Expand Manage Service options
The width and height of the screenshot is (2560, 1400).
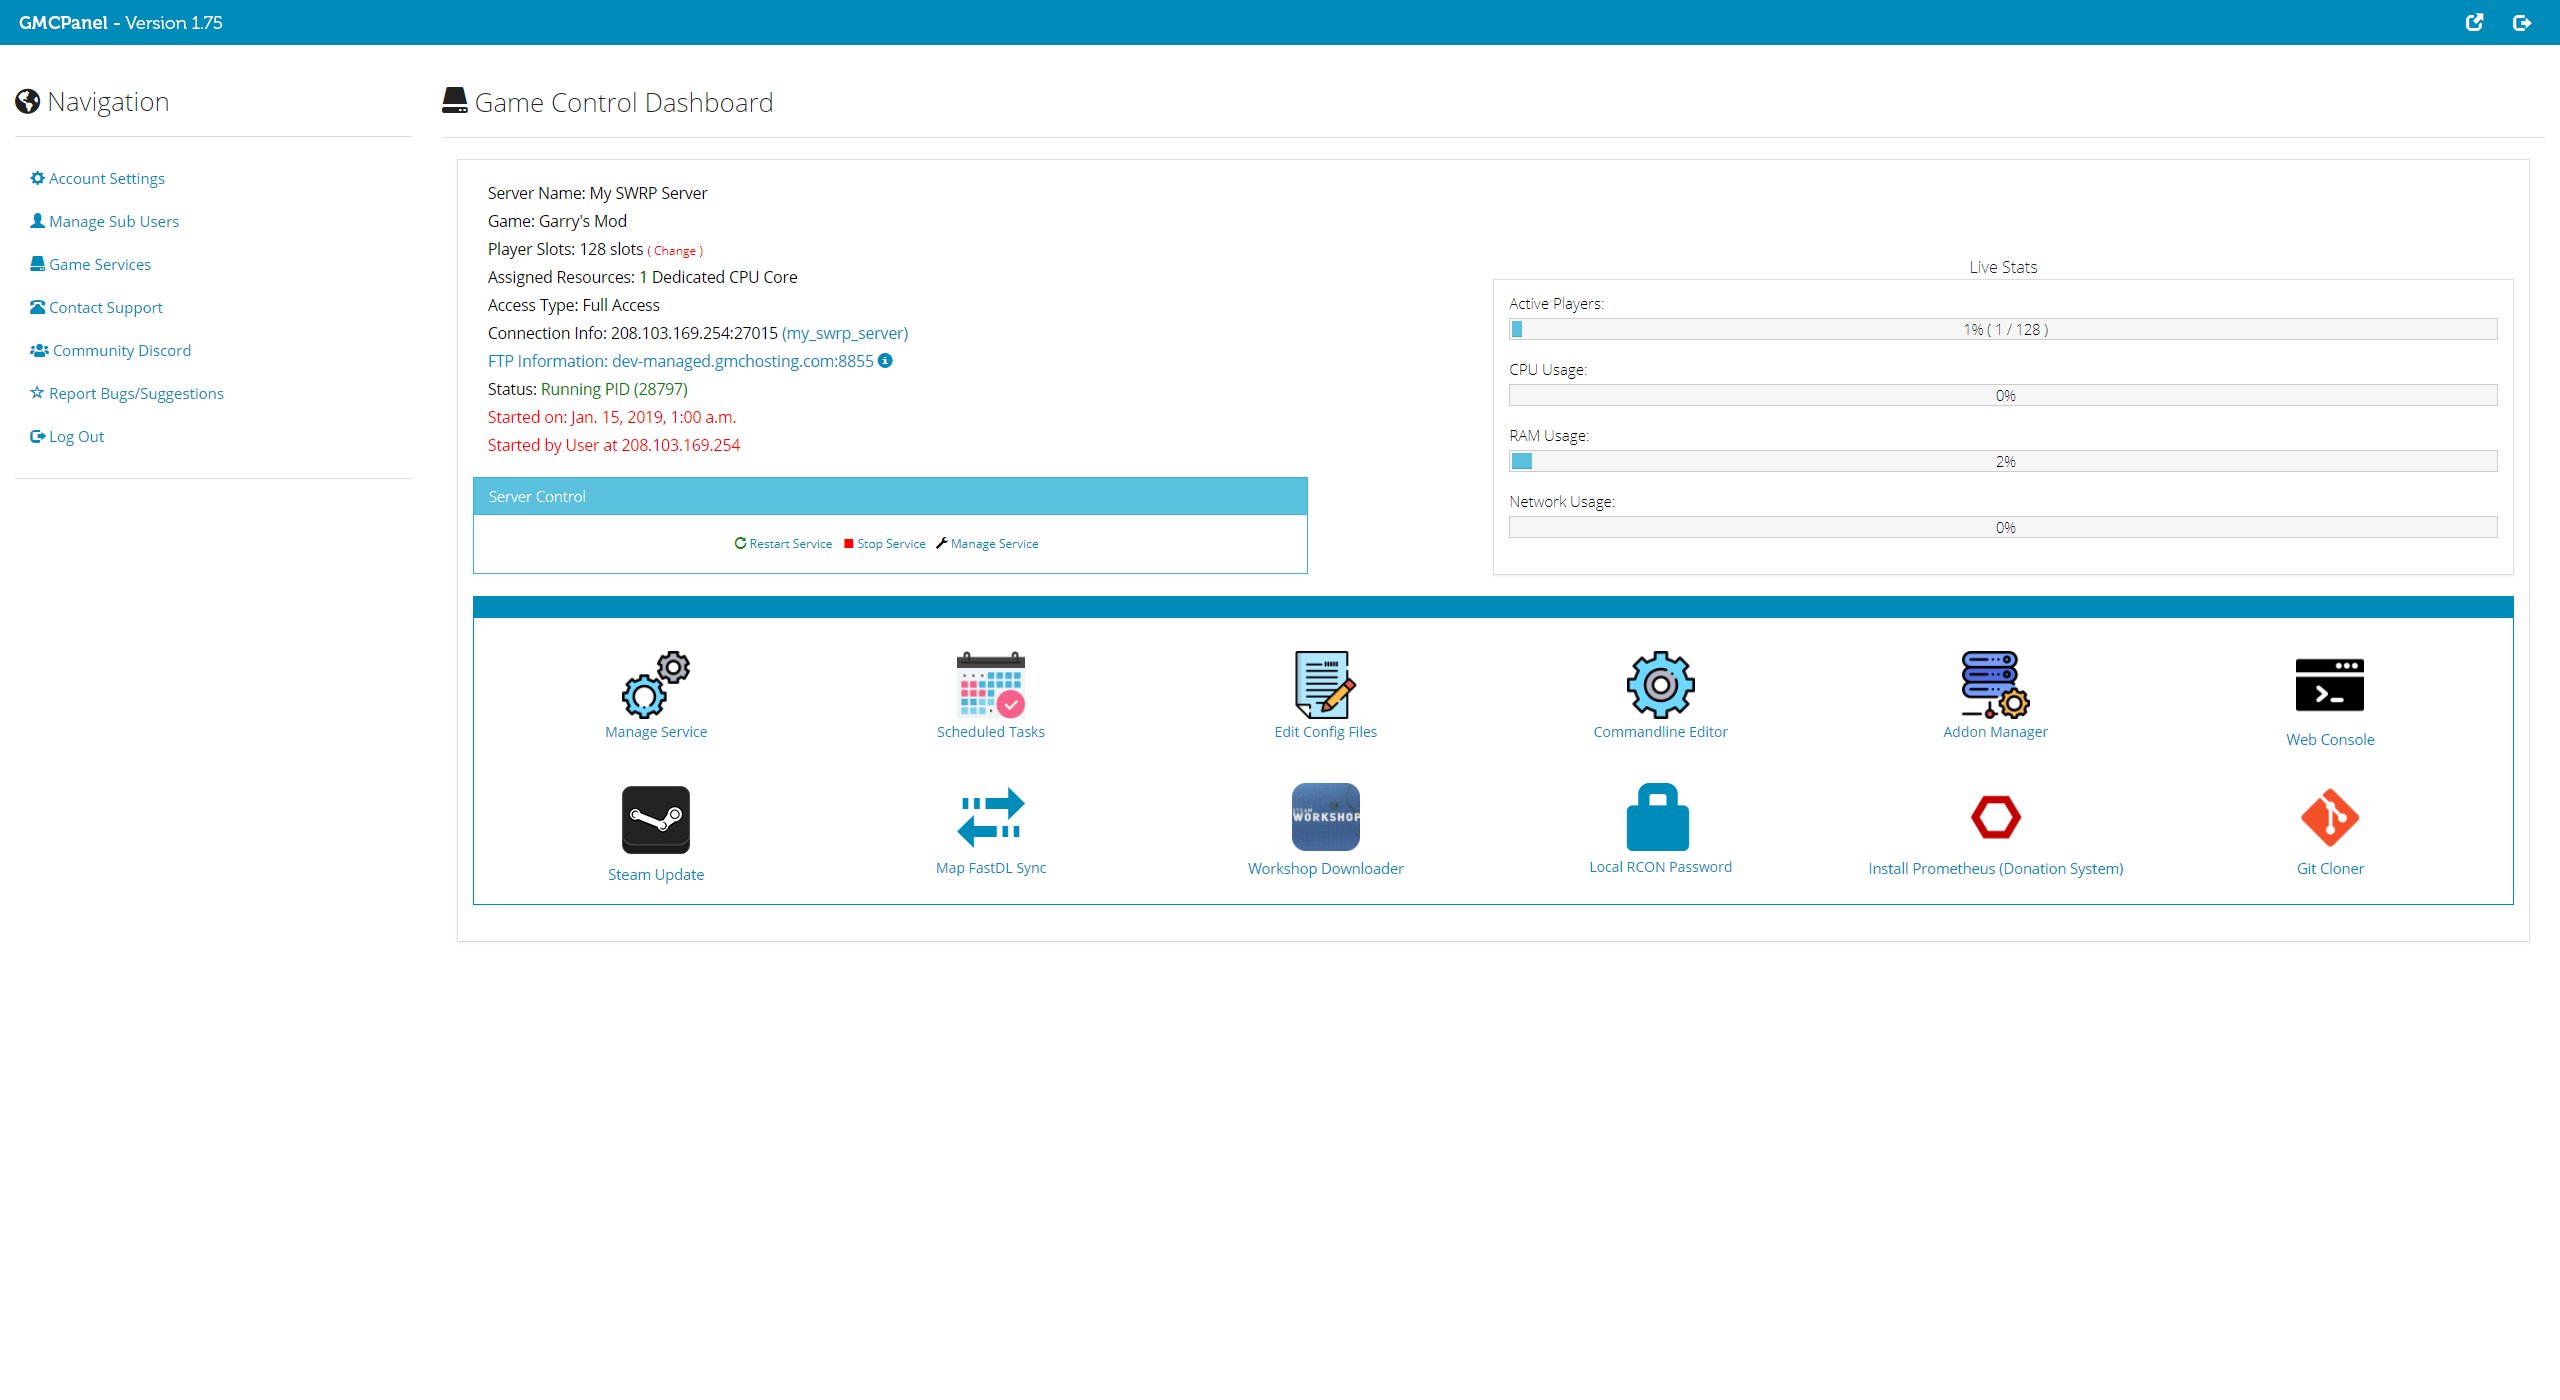tap(993, 543)
